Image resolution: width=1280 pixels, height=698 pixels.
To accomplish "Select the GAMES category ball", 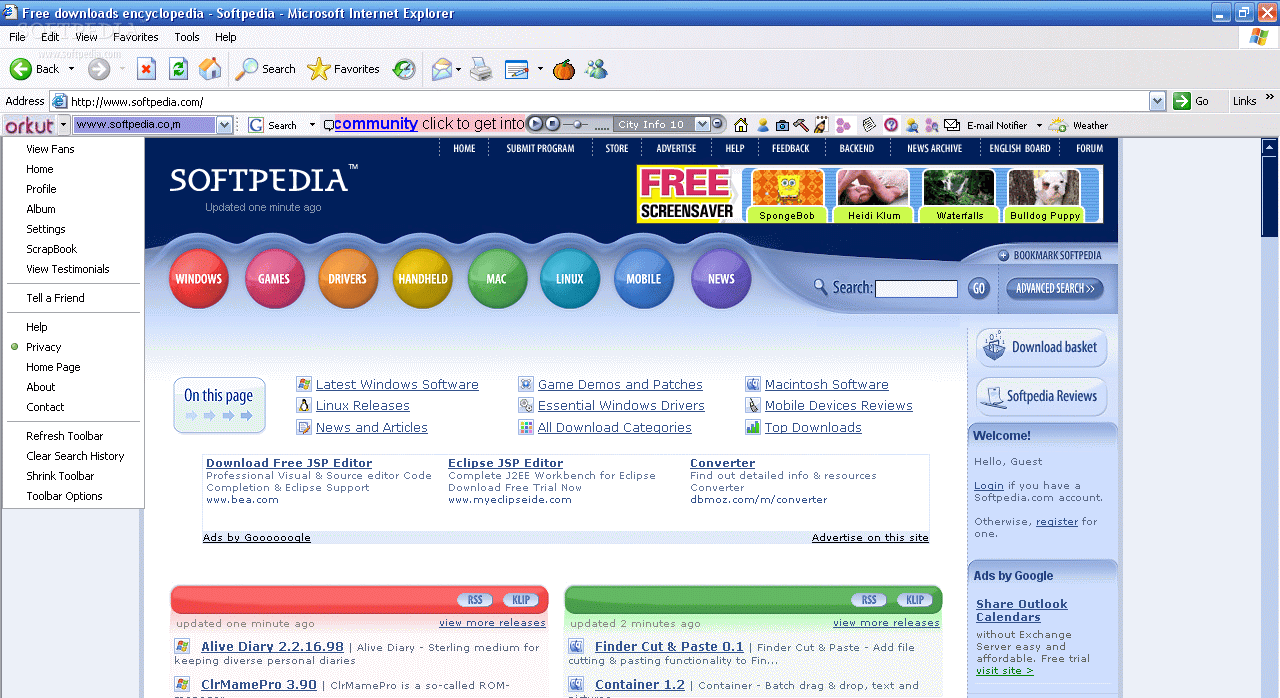I will click(274, 279).
